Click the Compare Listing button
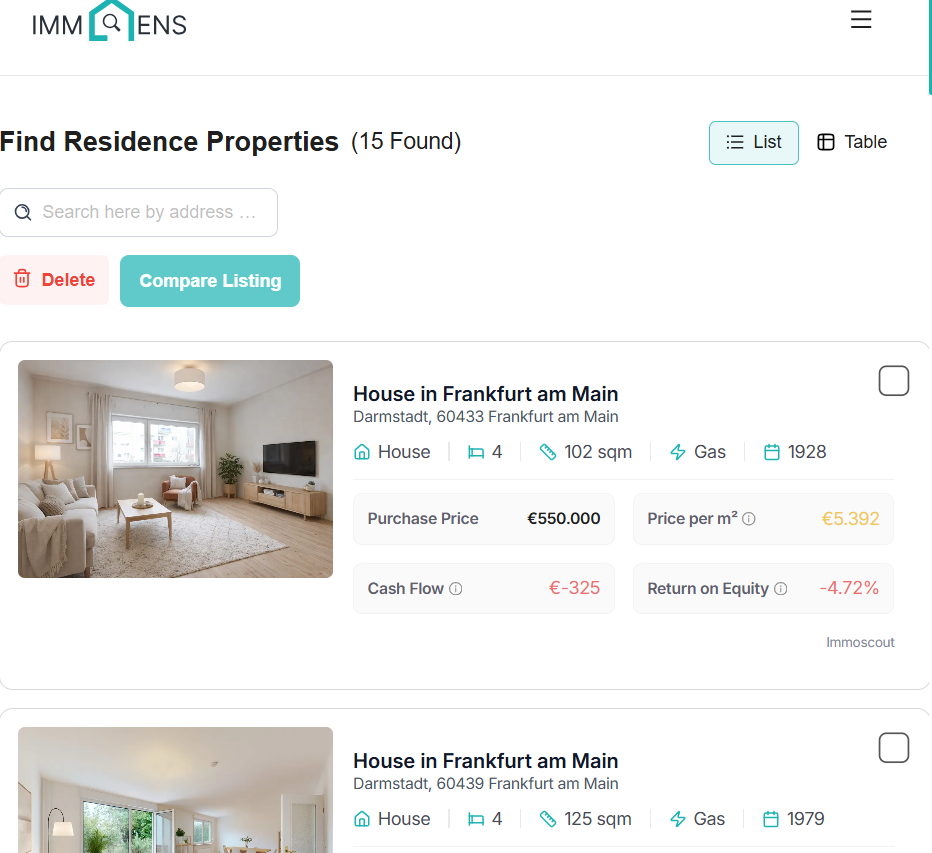This screenshot has width=932, height=853. 210,281
